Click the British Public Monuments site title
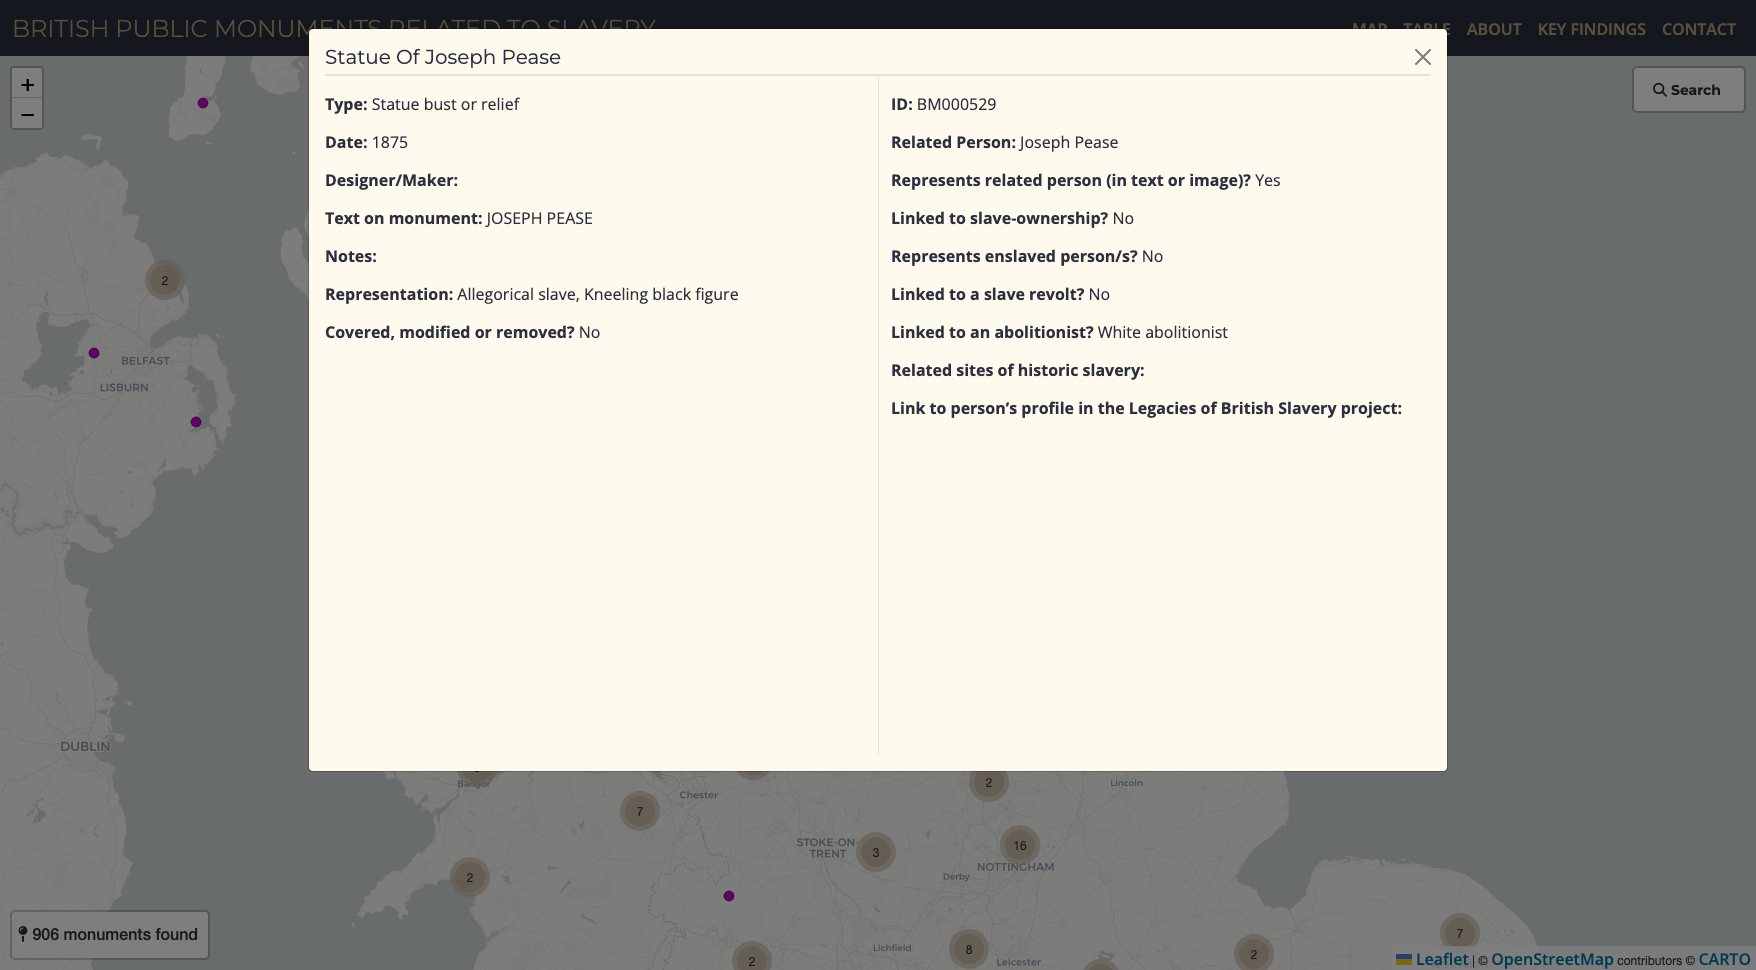The height and width of the screenshot is (970, 1756). pyautogui.click(x=160, y=28)
